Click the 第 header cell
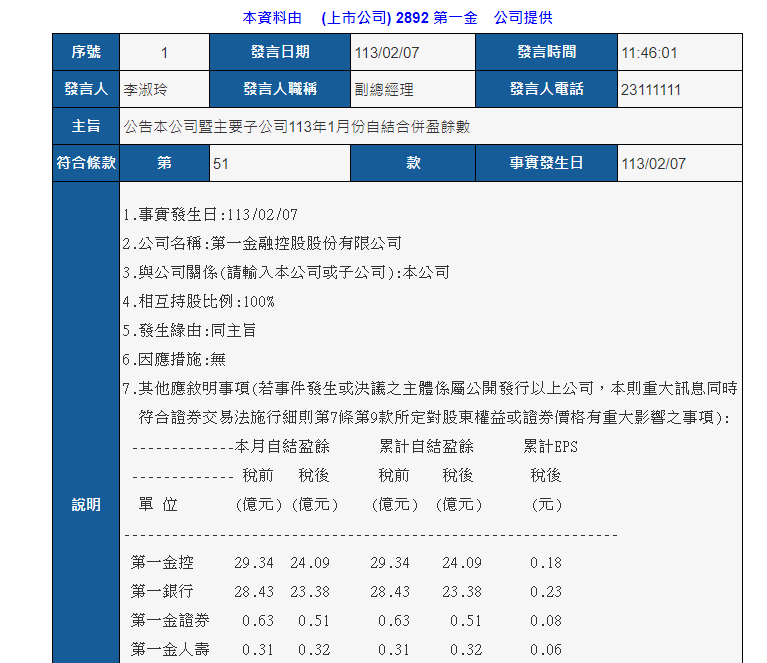The height and width of the screenshot is (663, 767). click(x=164, y=163)
